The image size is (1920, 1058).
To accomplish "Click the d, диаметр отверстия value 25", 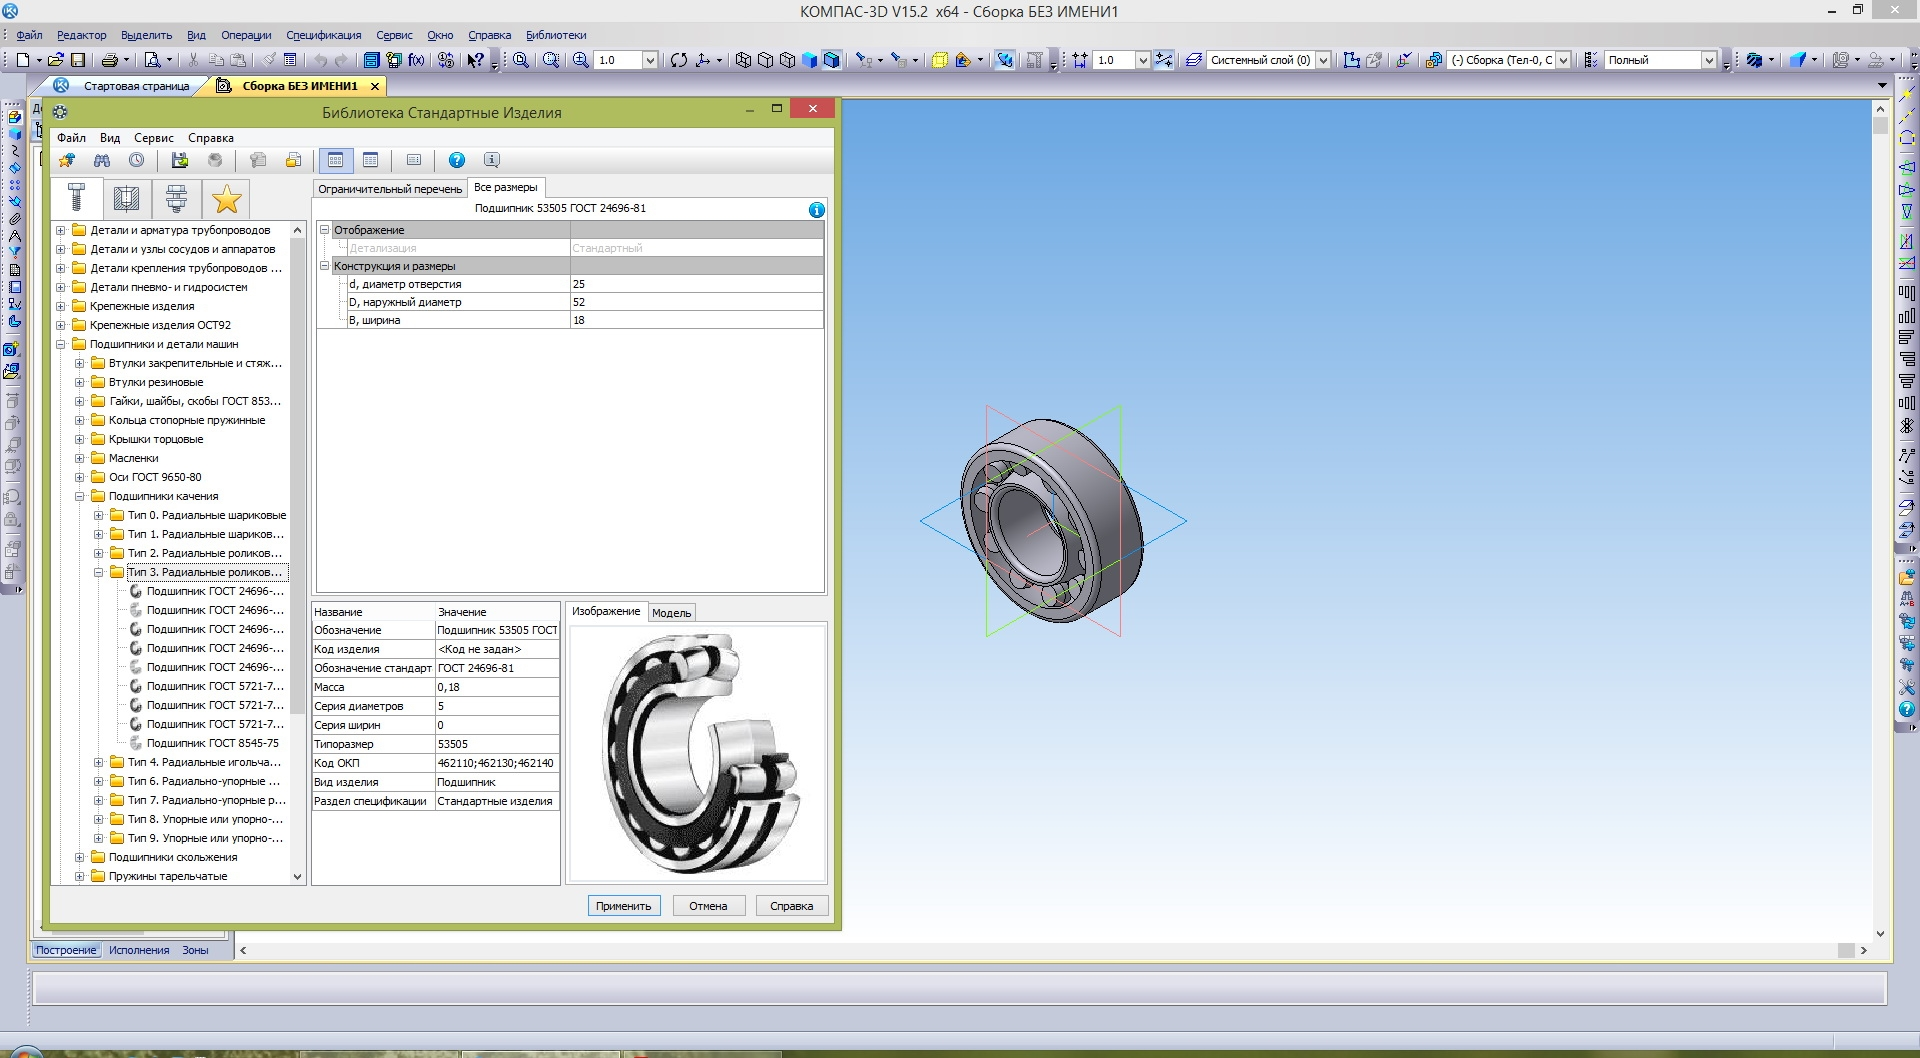I will click(696, 284).
